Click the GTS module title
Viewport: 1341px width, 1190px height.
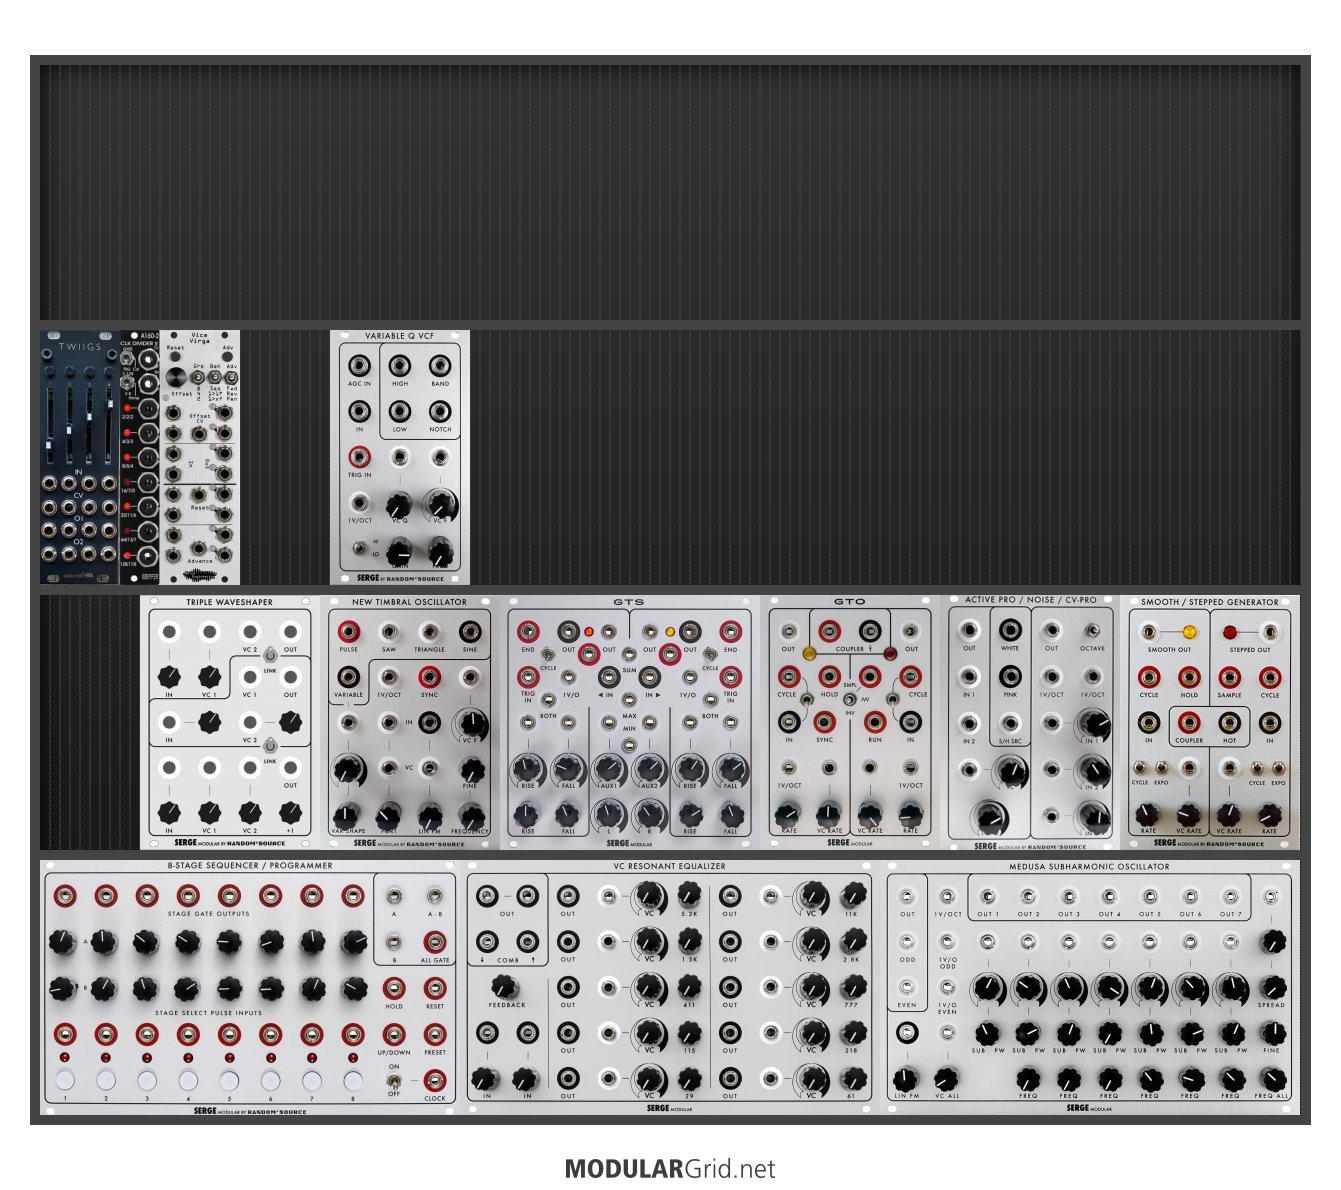[629, 602]
